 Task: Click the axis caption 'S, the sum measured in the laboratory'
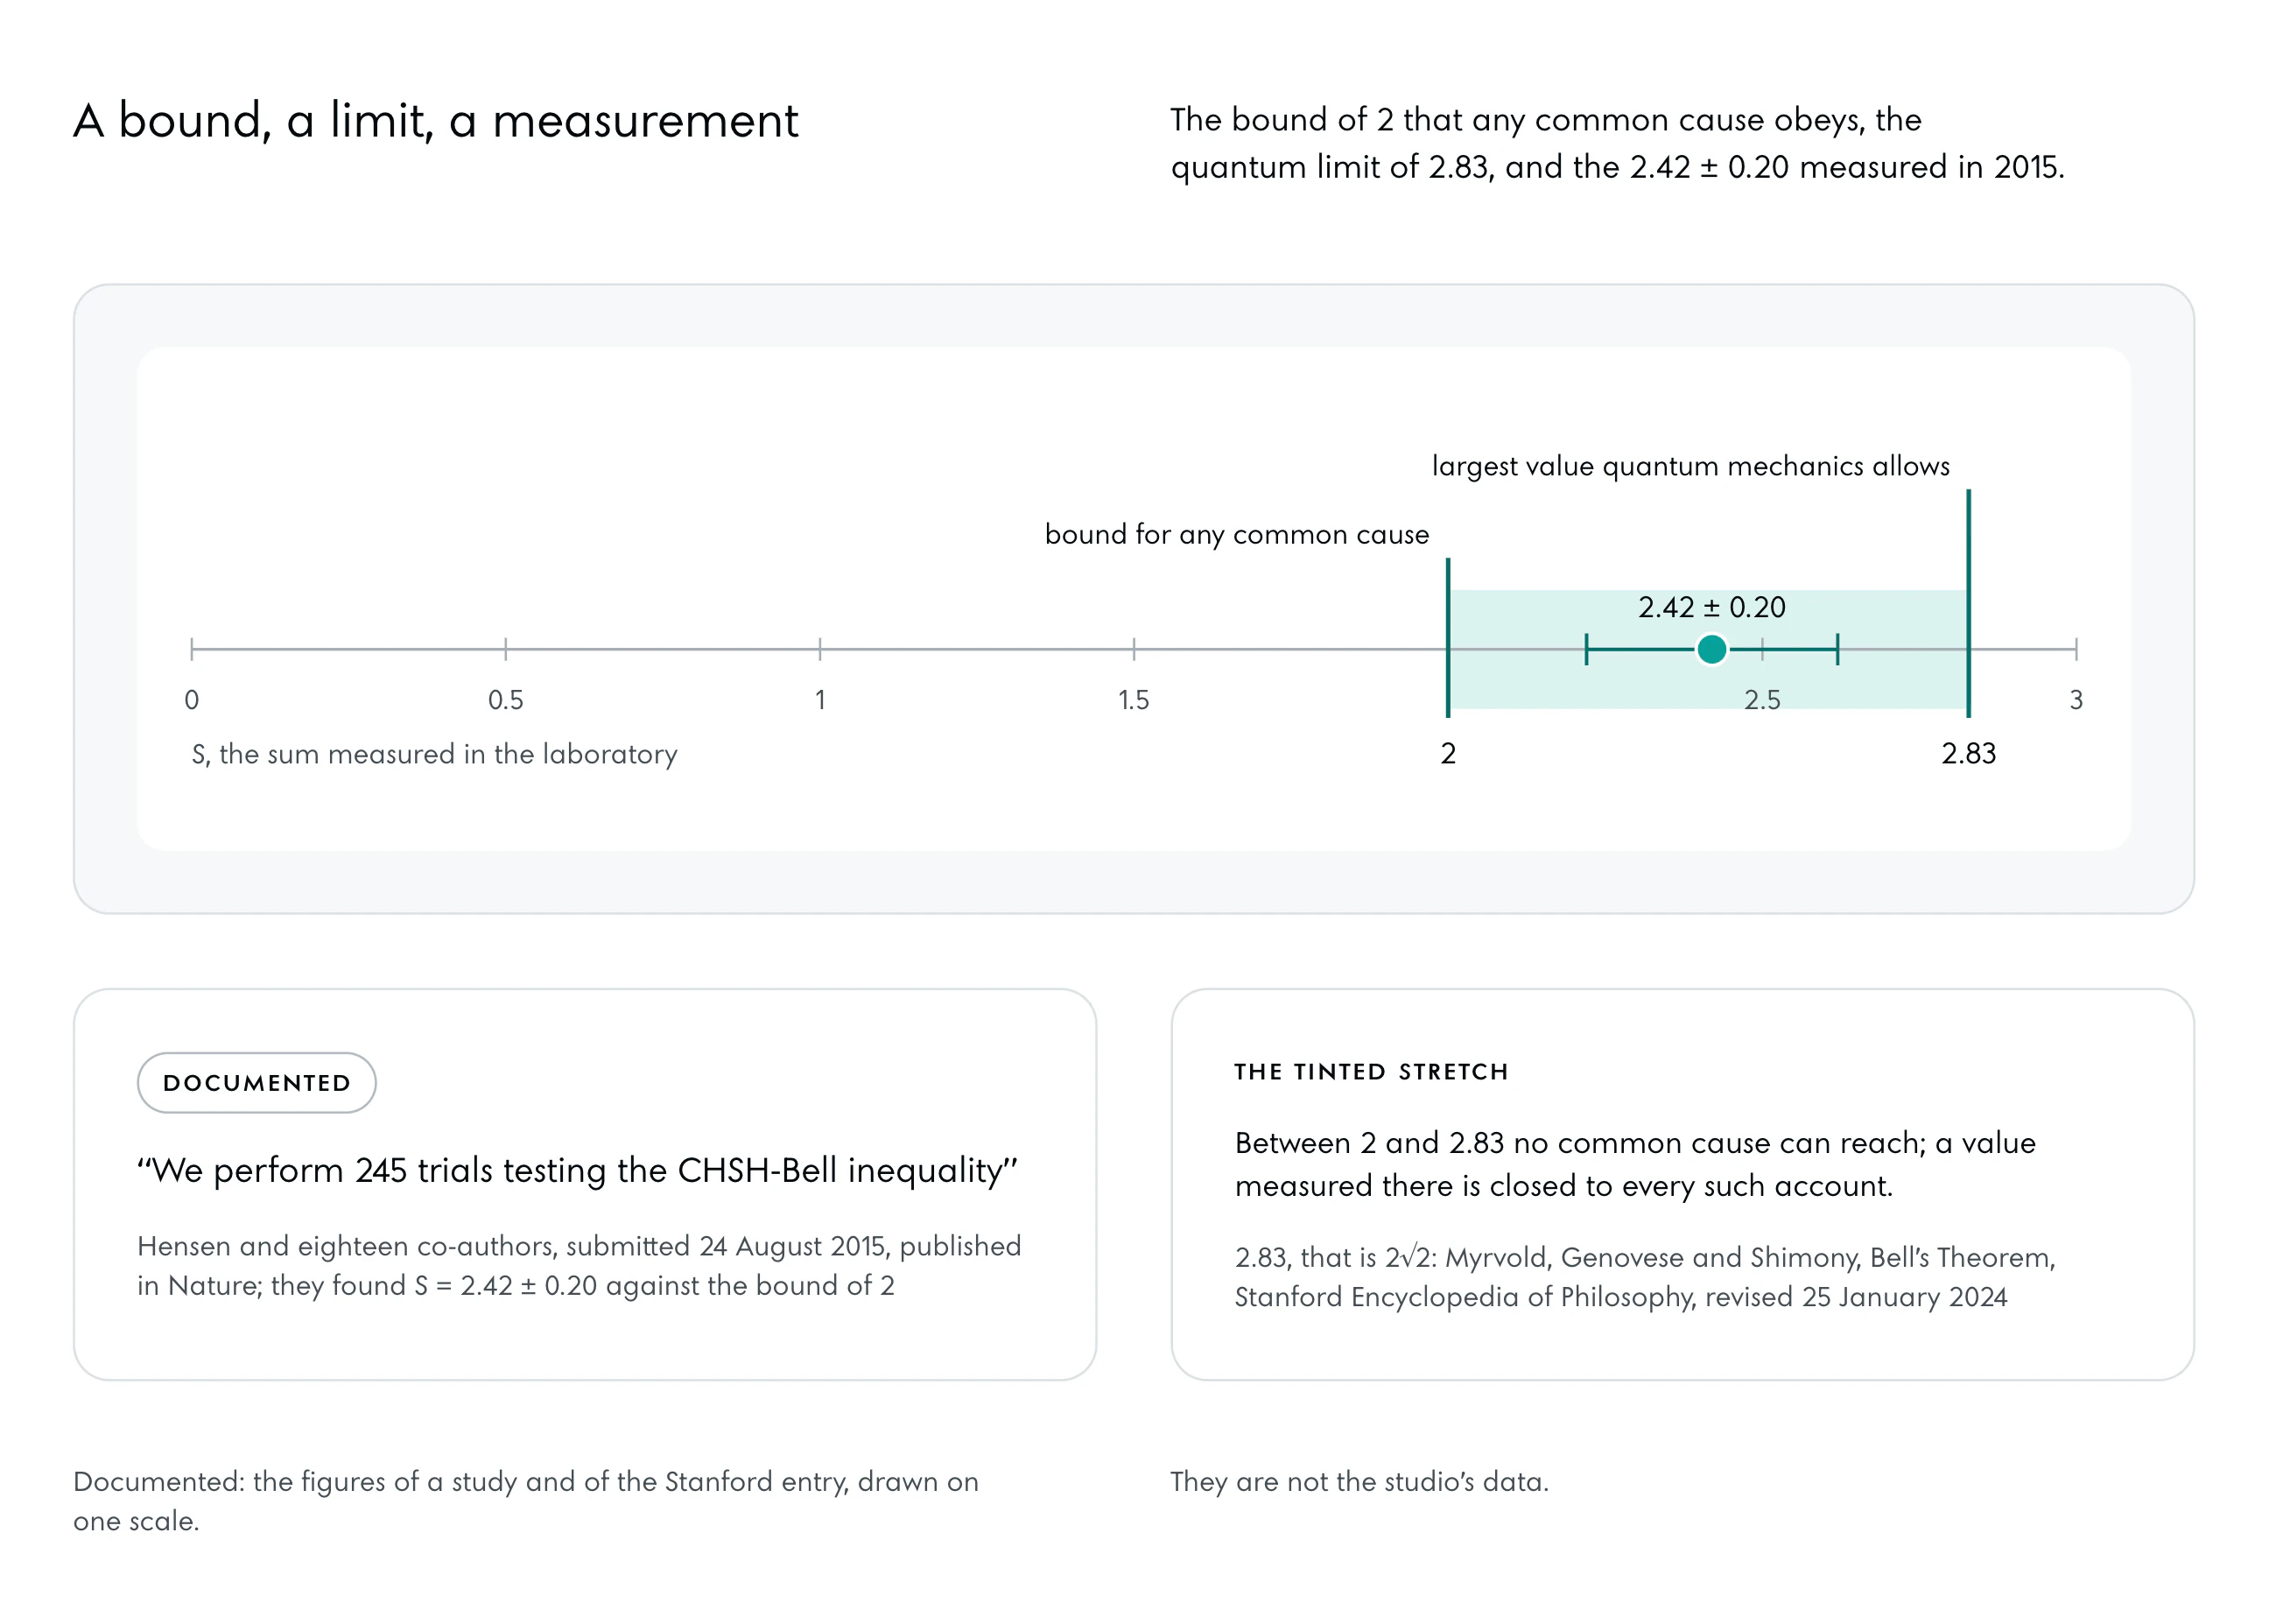coord(434,754)
